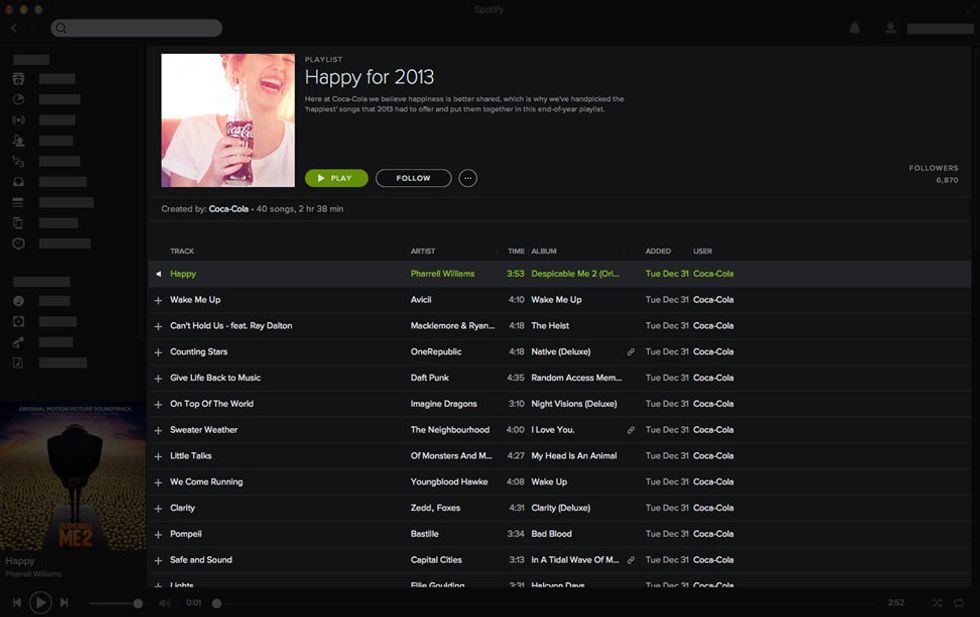This screenshot has height=617, width=980.
Task: Open the Play Queue icon in sidebar
Action: point(18,202)
